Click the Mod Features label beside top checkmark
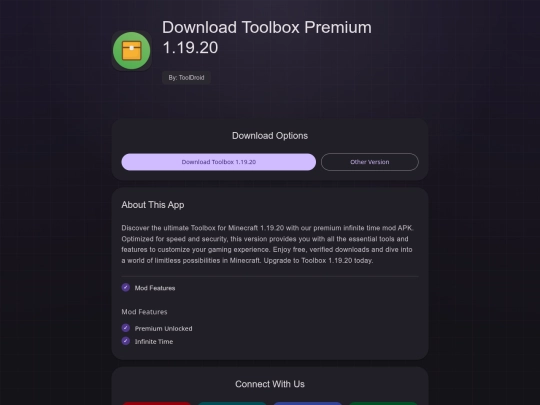This screenshot has width=540, height=405. tap(155, 288)
